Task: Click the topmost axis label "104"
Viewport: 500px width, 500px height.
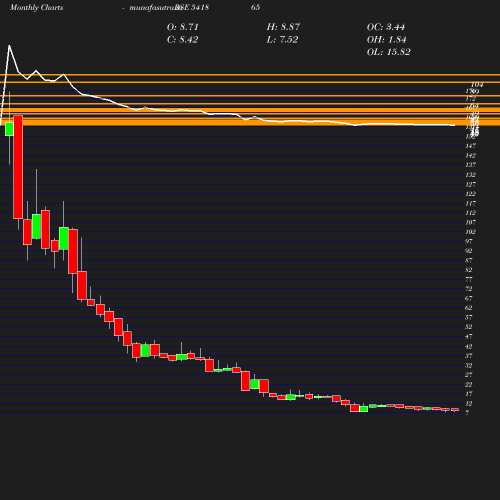Action: [x=477, y=85]
